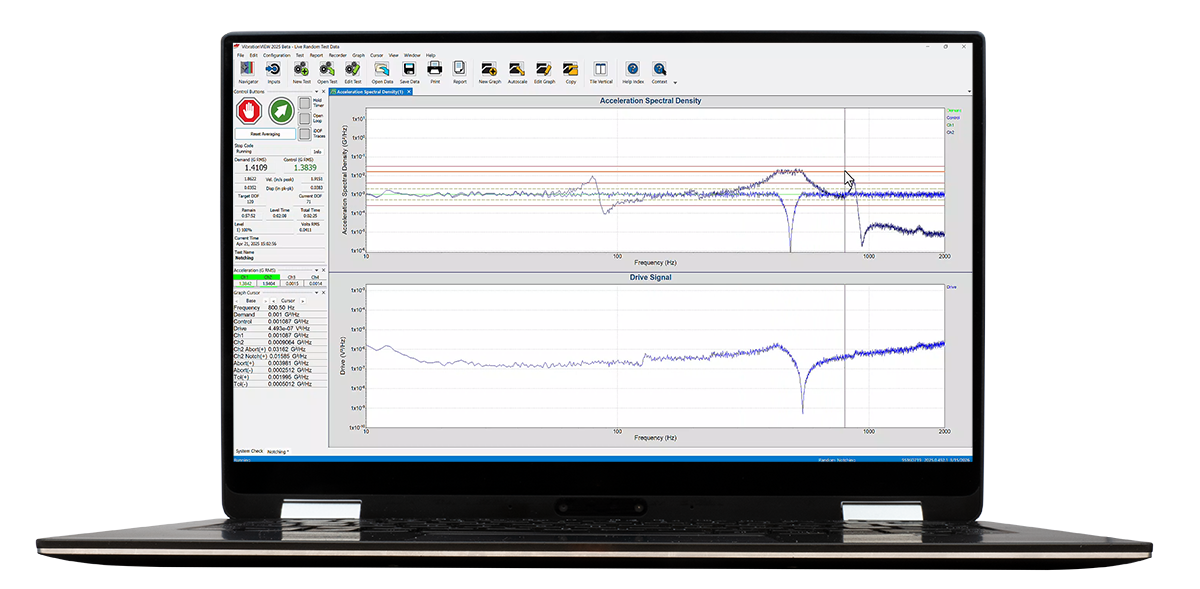
Task: Open the Window menu
Action: pos(412,55)
